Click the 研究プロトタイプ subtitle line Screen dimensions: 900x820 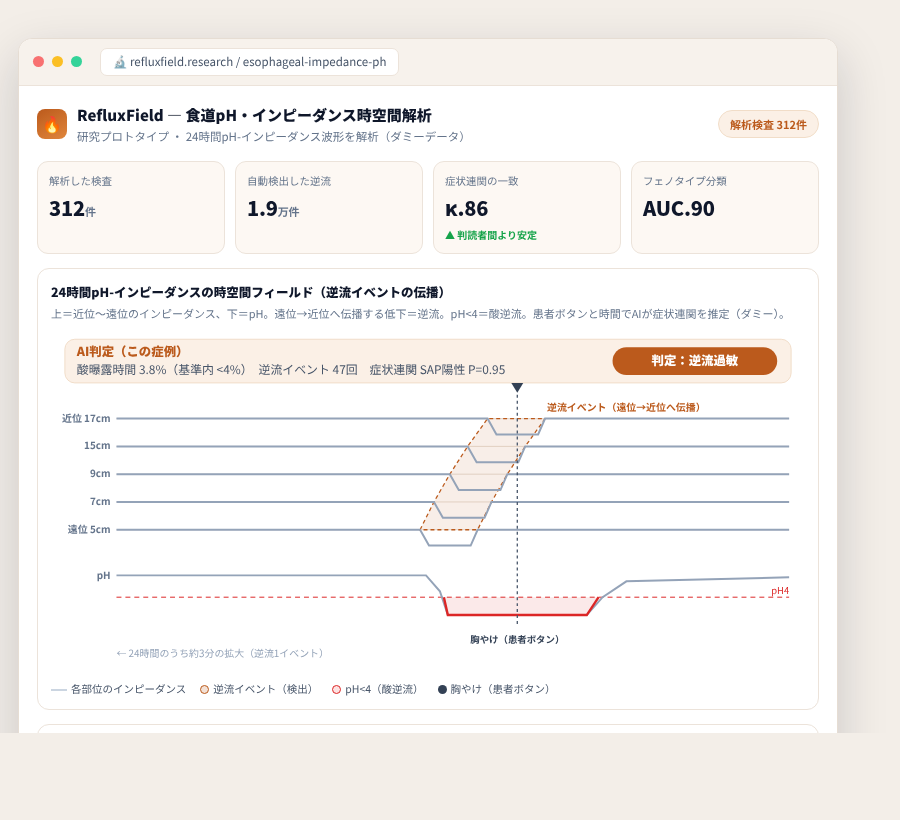point(271,137)
